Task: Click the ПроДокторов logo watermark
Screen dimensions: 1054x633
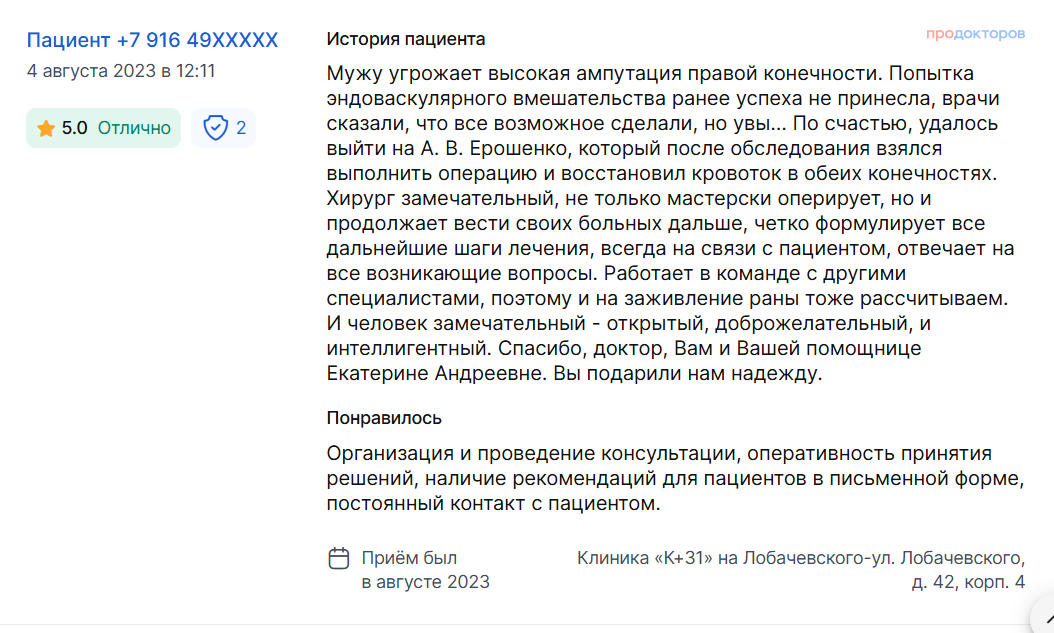Action: click(975, 34)
